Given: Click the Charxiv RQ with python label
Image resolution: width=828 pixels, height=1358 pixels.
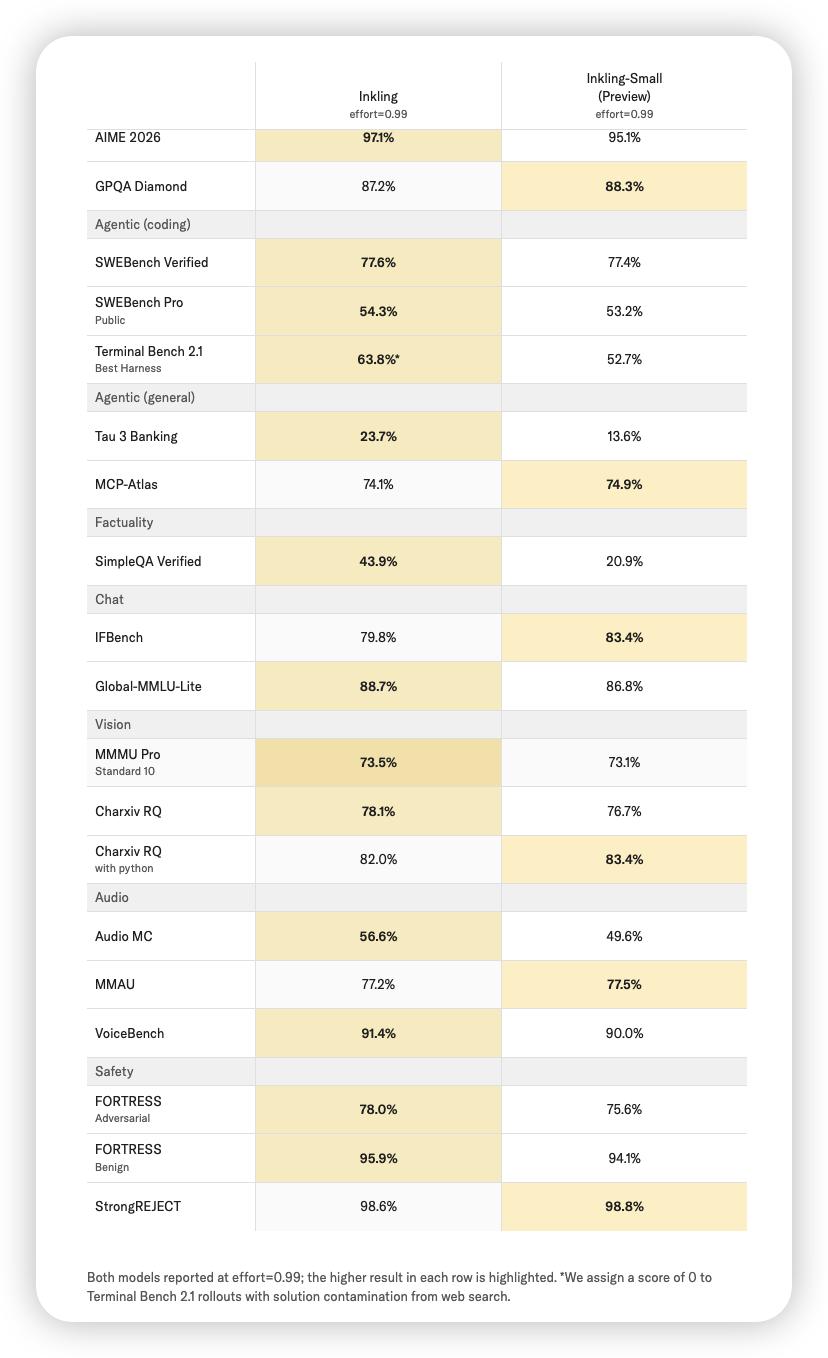Looking at the screenshot, I should [x=128, y=859].
